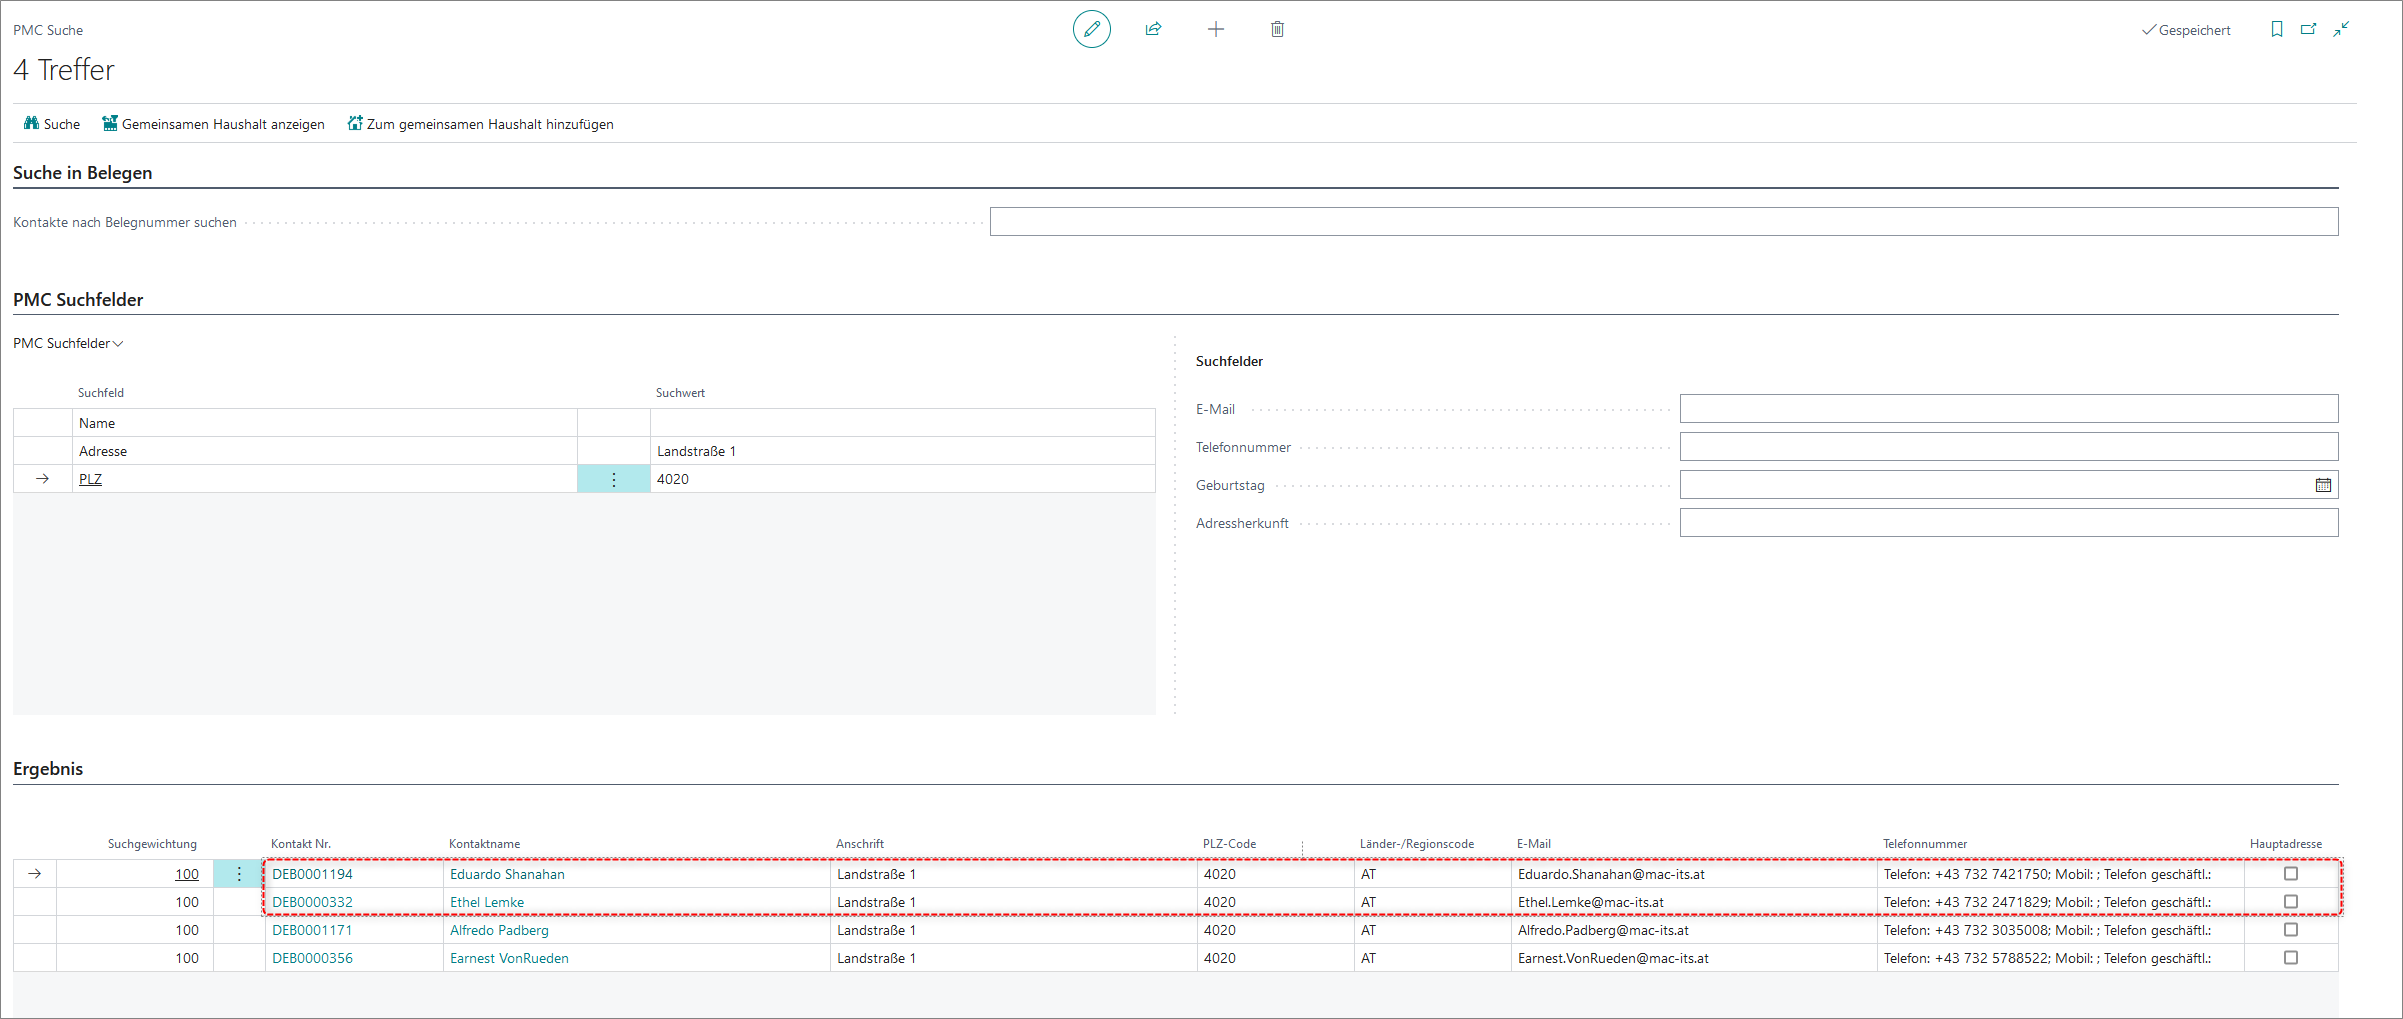Click the Suchfeld column header
Screen dimensions: 2403x1019
click(101, 393)
